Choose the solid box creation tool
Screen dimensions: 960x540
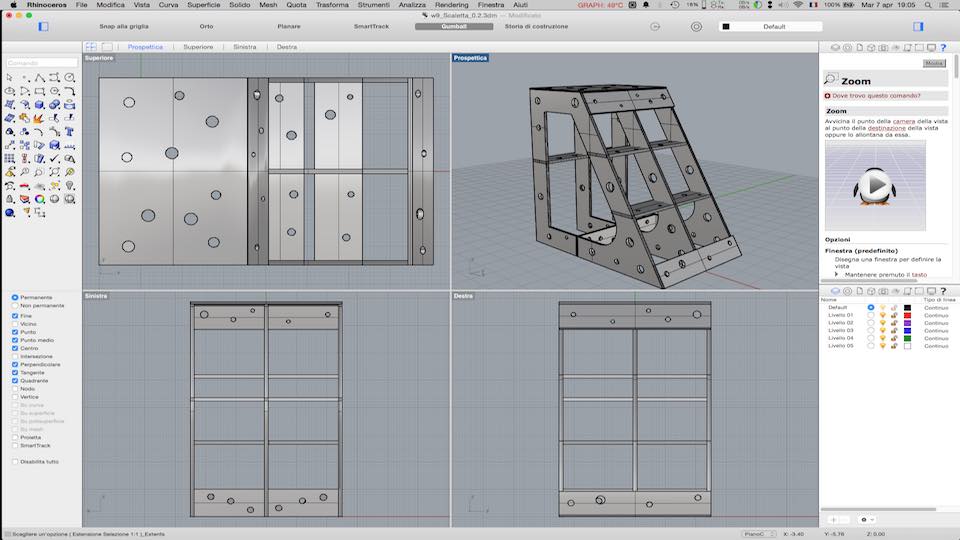[x=39, y=105]
